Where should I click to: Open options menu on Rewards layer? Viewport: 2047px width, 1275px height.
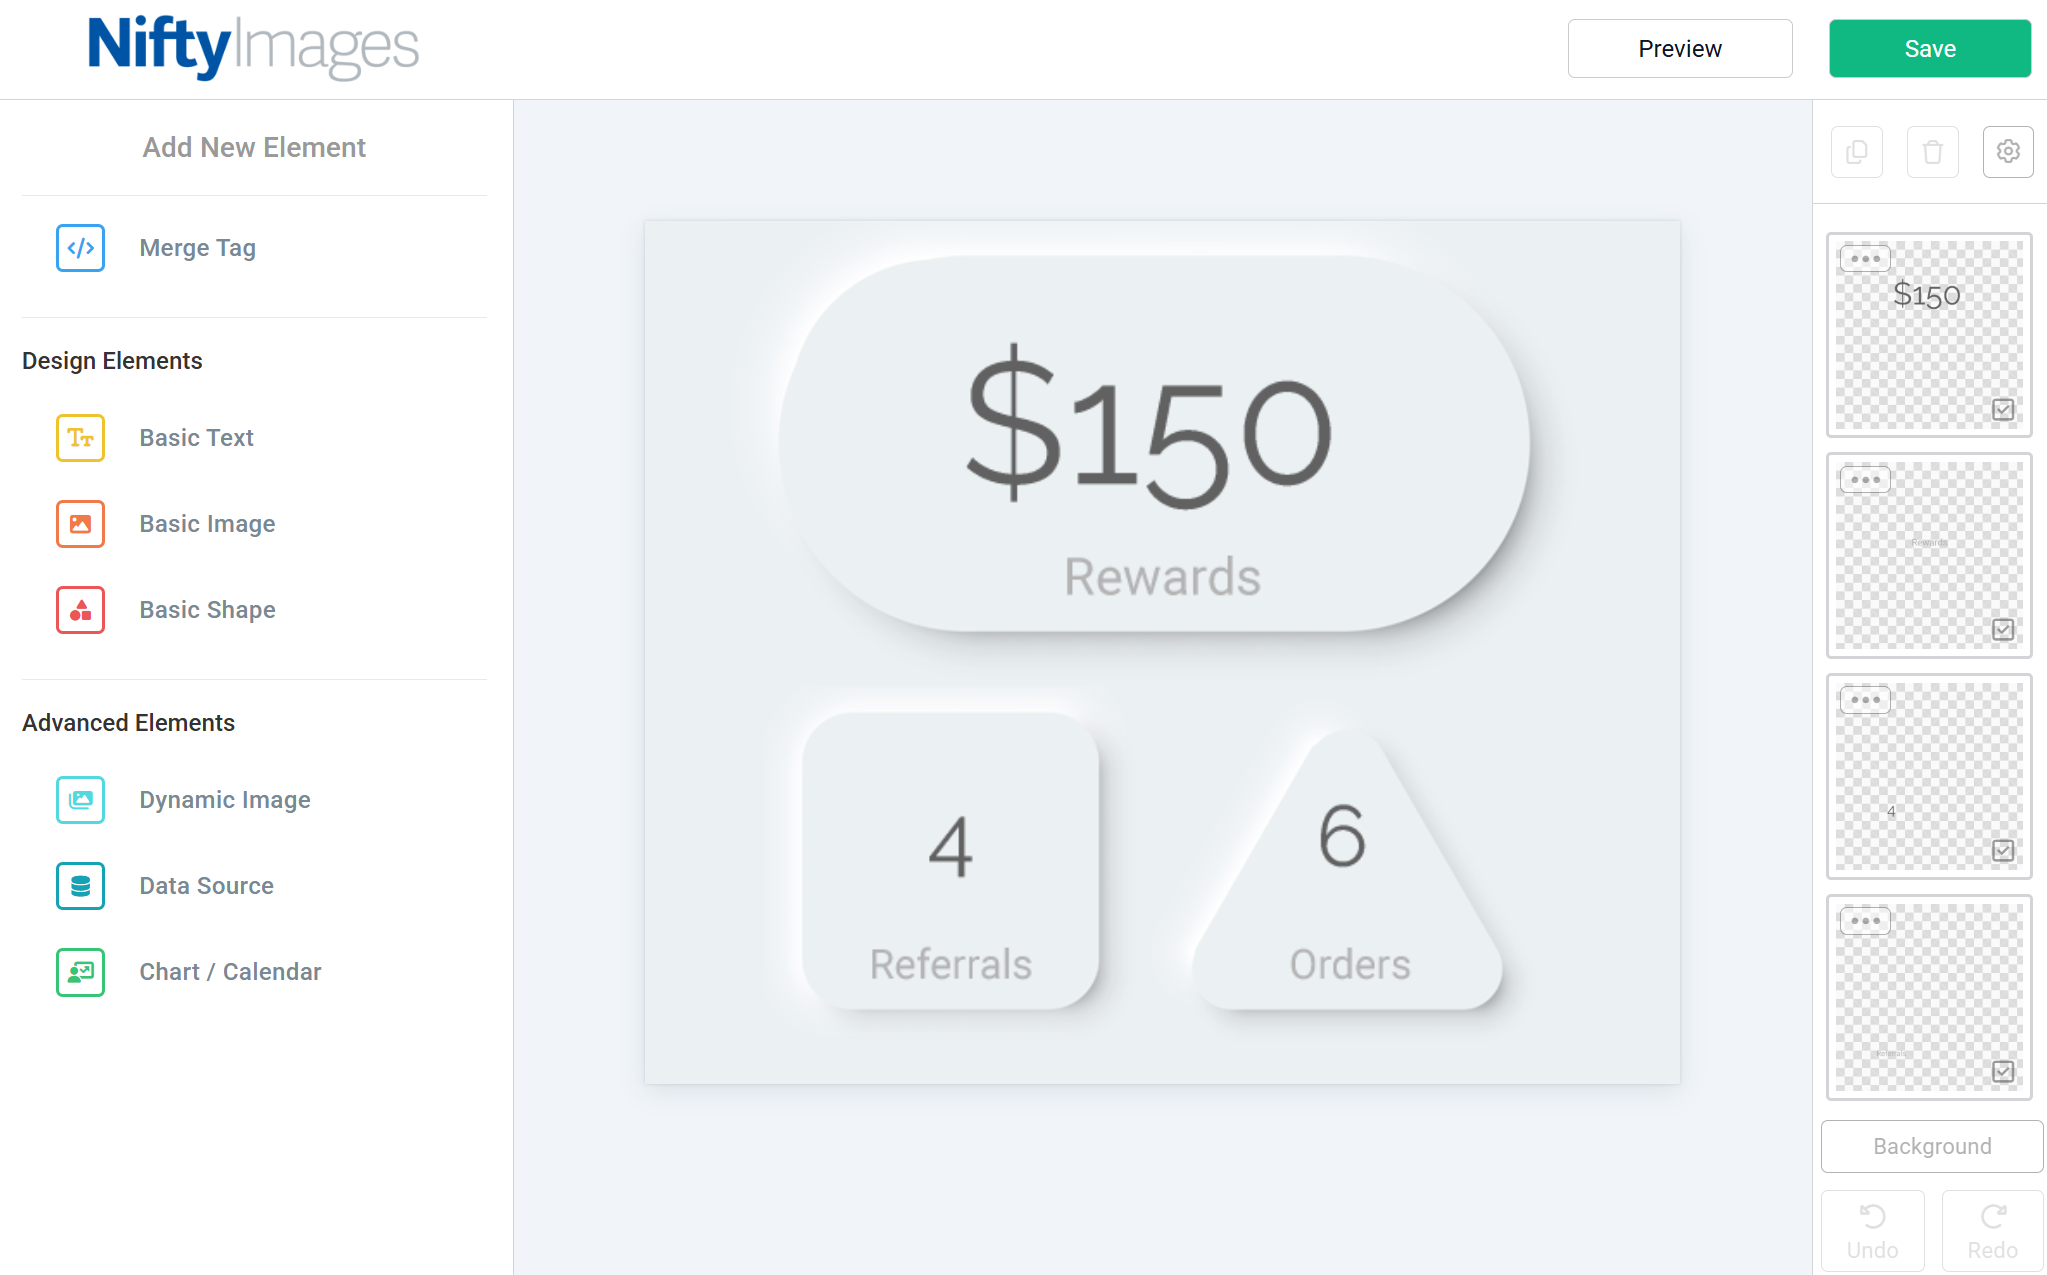pos(1864,478)
